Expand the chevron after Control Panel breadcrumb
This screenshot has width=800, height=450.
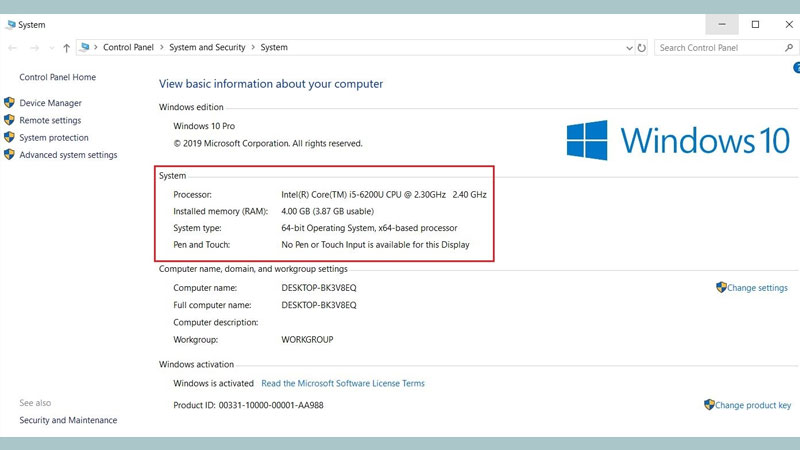click(161, 47)
